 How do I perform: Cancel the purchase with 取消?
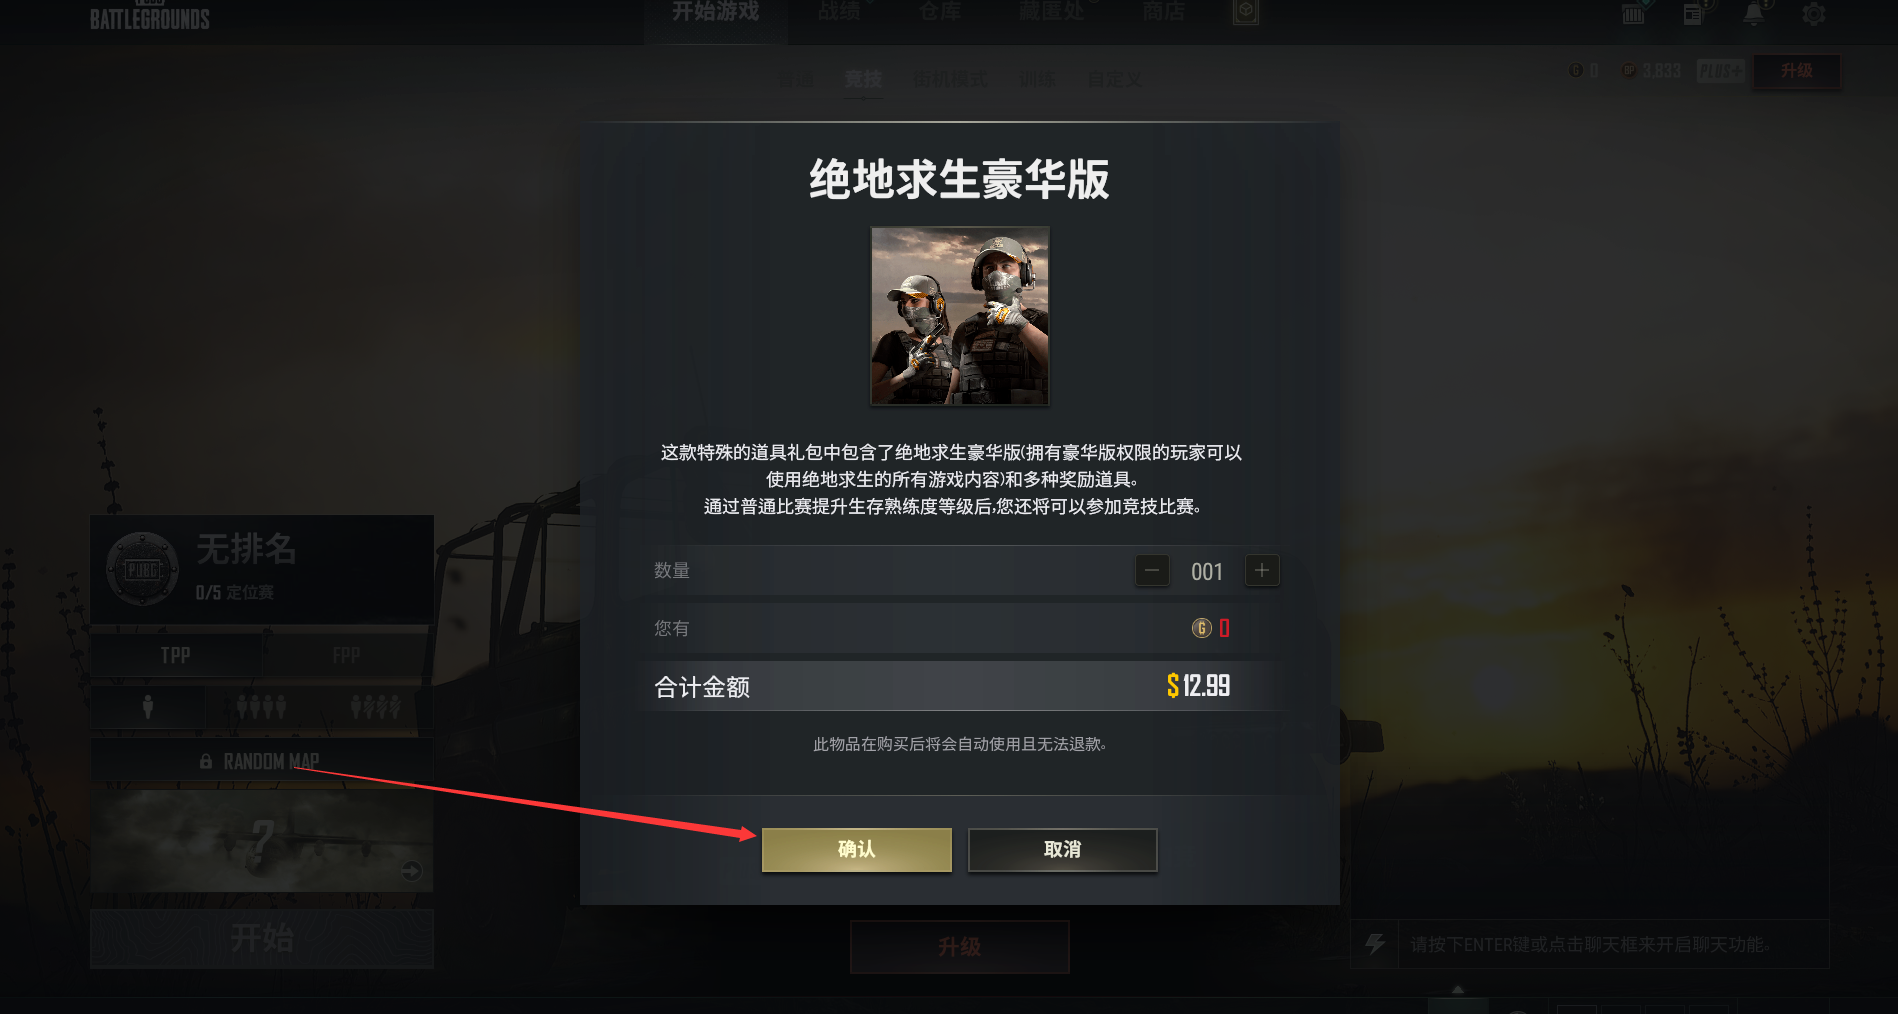point(1062,849)
